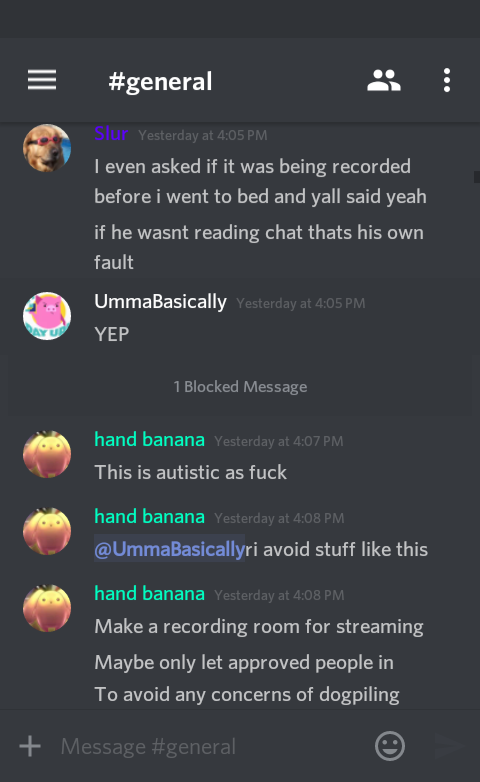Open the hamburger navigation menu
The width and height of the screenshot is (480, 782).
tap(42, 80)
